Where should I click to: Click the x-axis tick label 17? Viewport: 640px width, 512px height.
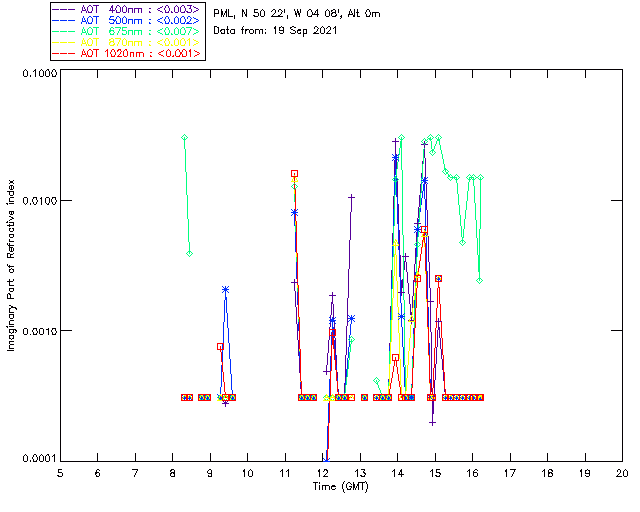click(510, 473)
